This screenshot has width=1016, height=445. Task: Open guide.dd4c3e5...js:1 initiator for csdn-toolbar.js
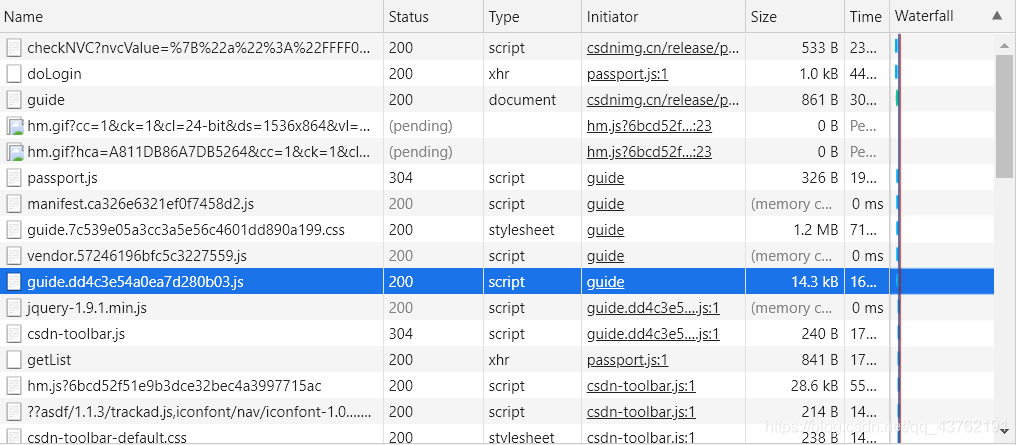click(x=653, y=334)
